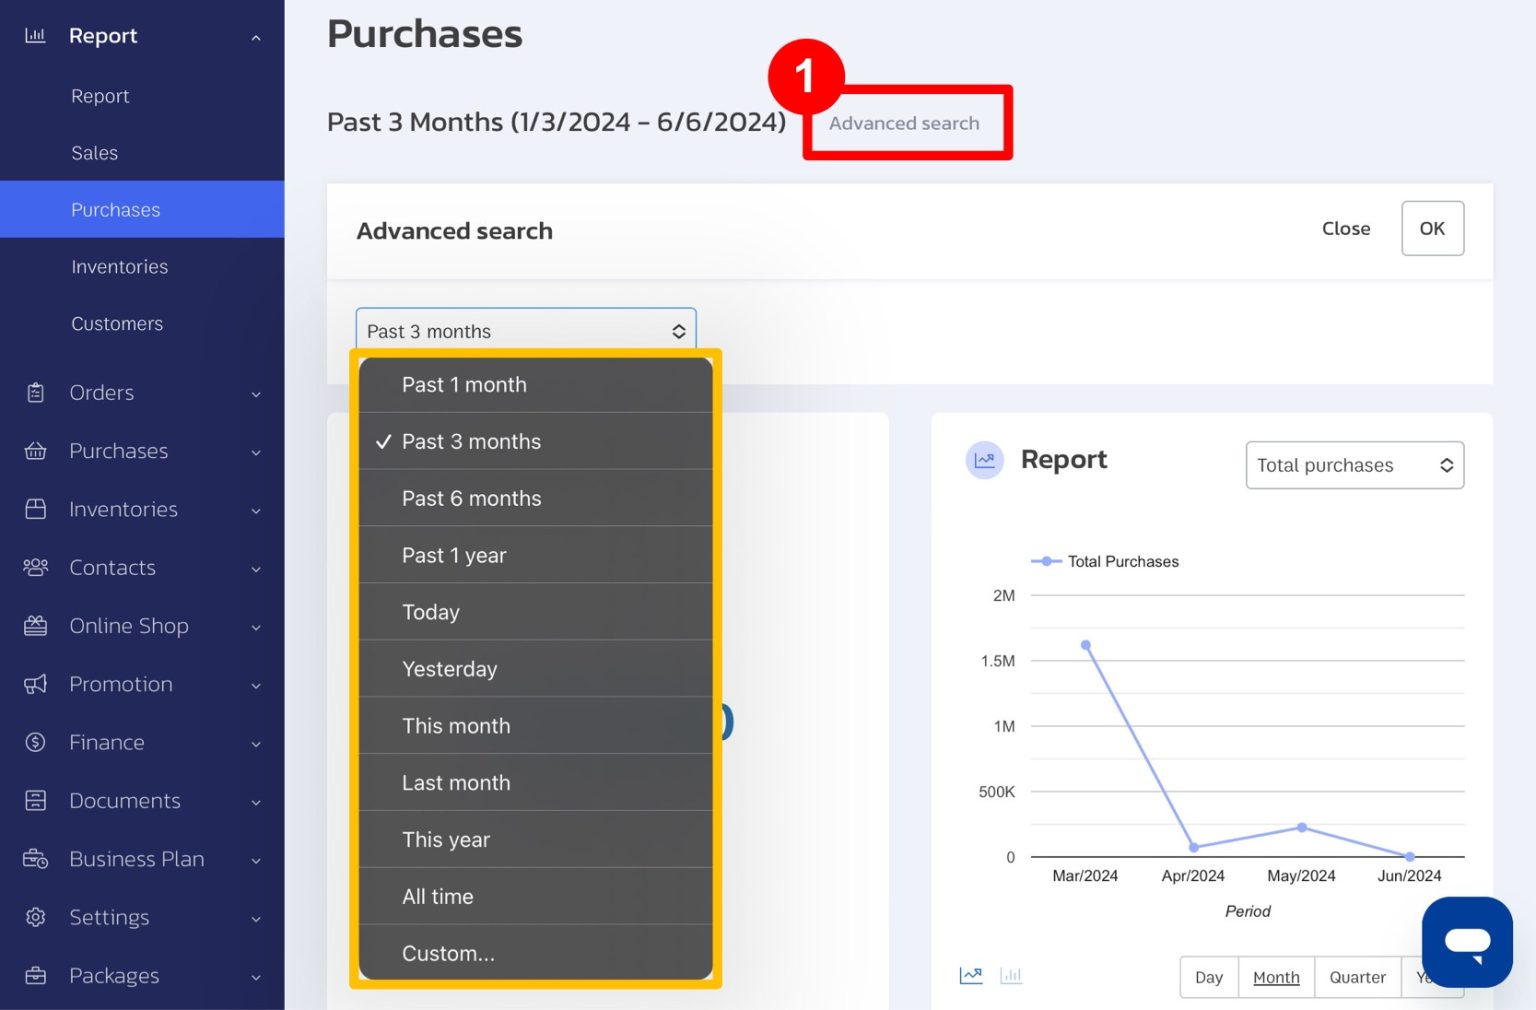Viewport: 1536px width, 1010px height.
Task: Switch to the Quarter period tab
Action: point(1357,977)
